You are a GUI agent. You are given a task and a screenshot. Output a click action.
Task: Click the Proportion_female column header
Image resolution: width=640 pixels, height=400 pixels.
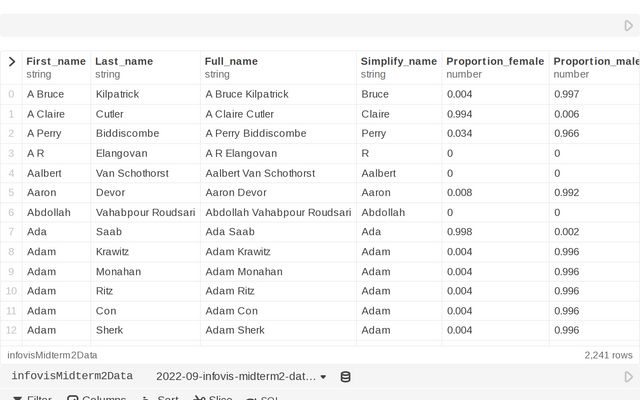point(494,61)
